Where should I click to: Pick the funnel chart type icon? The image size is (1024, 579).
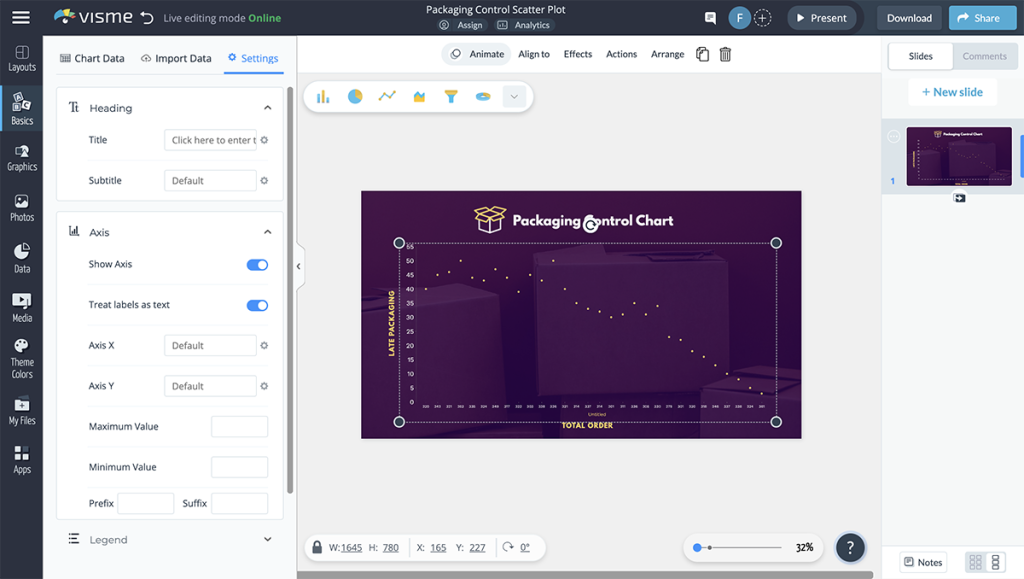pos(450,96)
